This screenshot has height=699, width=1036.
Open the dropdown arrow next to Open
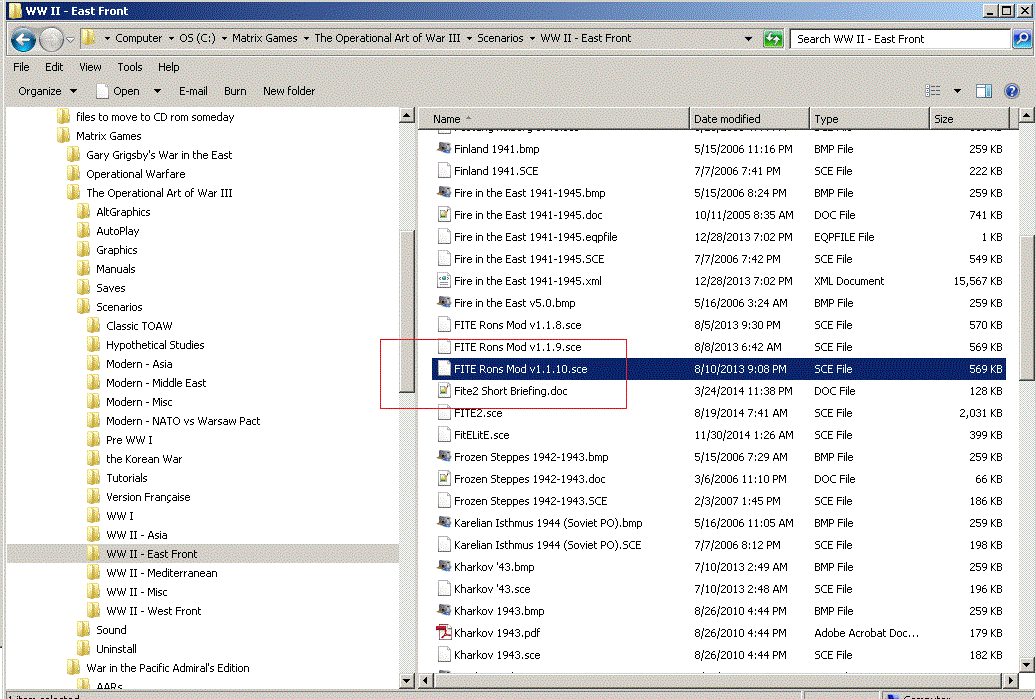coord(157,91)
